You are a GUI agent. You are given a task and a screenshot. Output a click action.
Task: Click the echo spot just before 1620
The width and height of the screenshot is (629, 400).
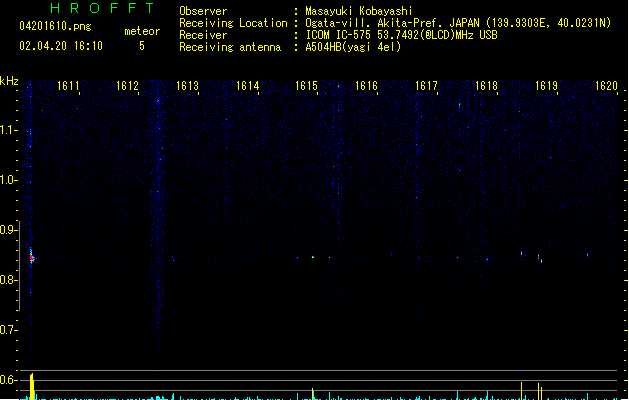[587, 254]
